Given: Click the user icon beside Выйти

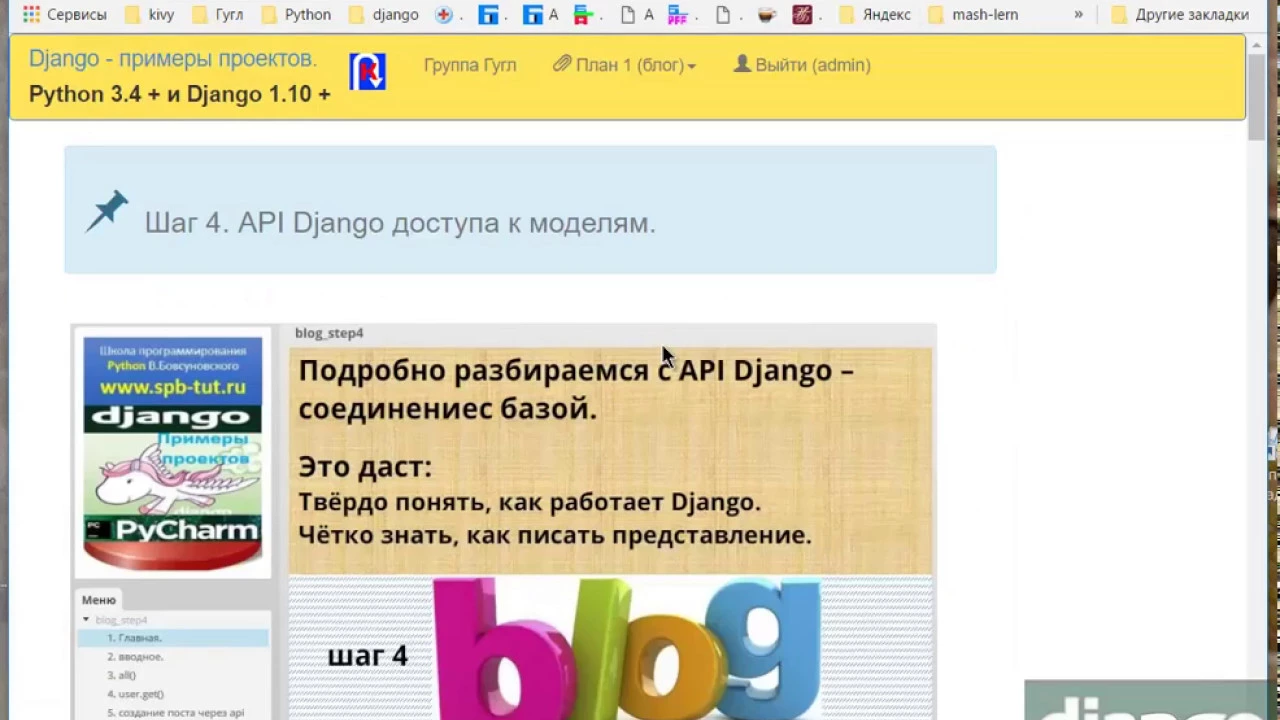Looking at the screenshot, I should click(742, 64).
